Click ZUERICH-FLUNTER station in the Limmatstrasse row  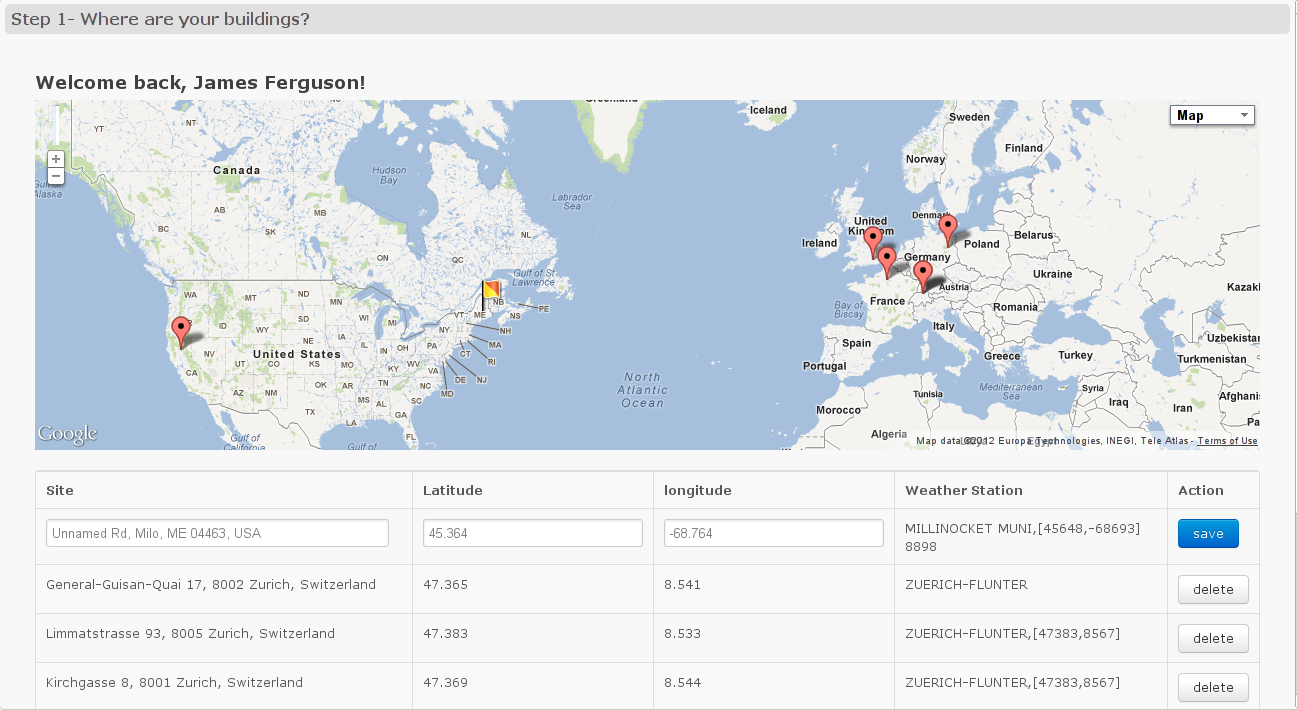click(x=1012, y=633)
